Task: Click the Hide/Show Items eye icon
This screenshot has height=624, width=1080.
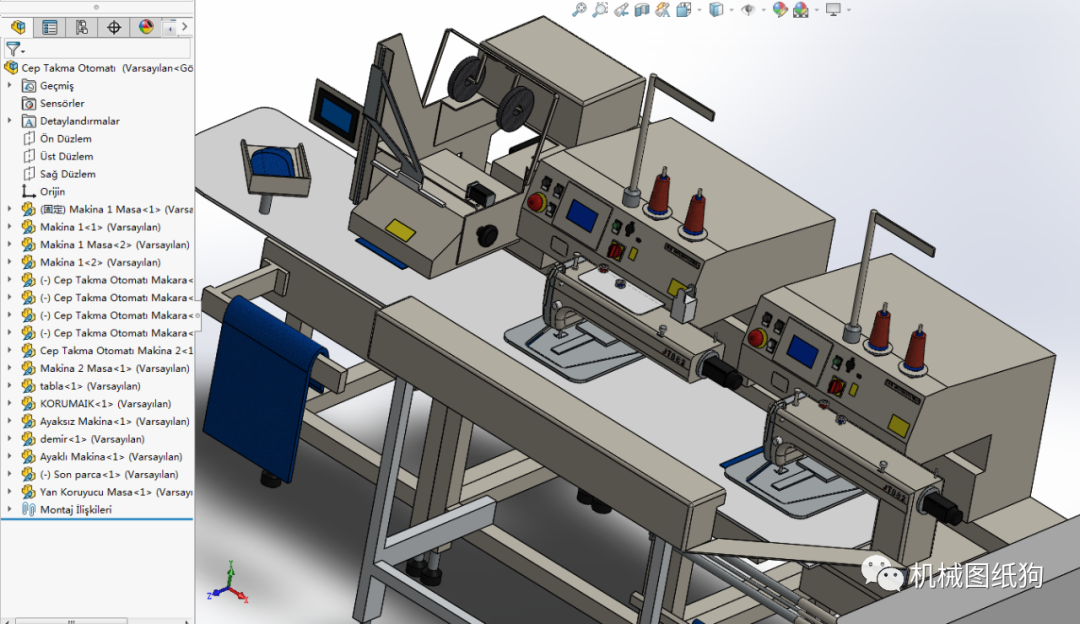Action: (748, 10)
